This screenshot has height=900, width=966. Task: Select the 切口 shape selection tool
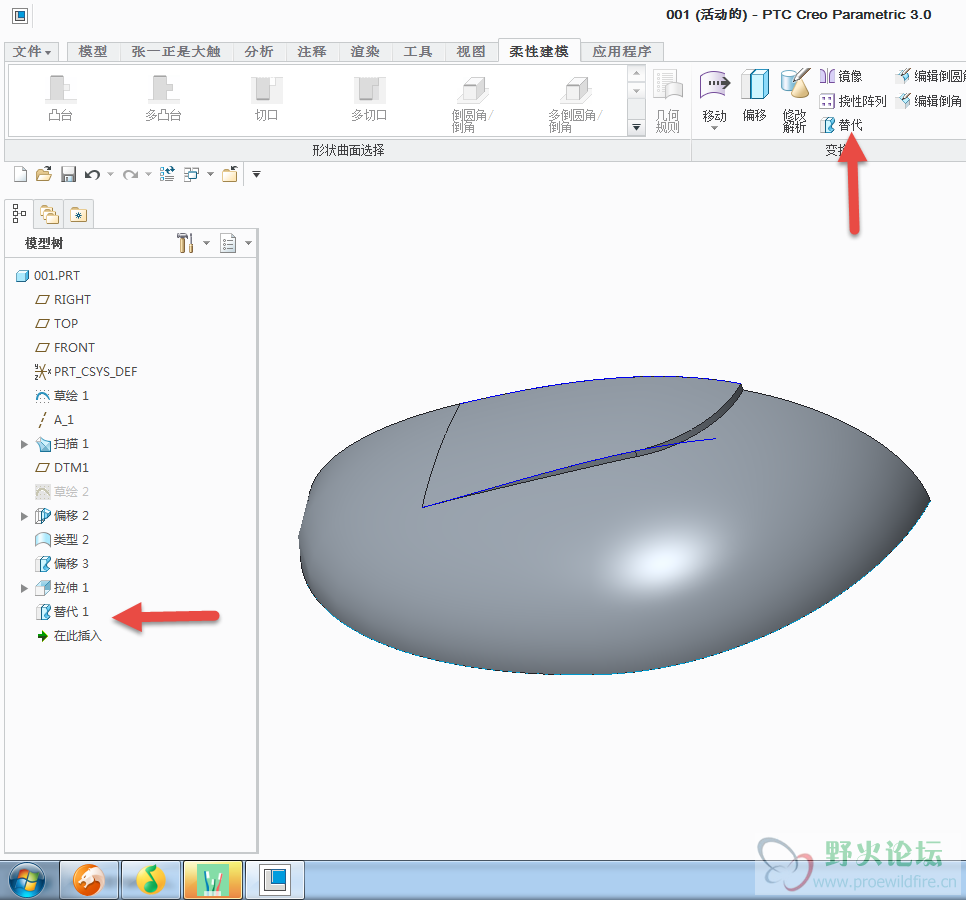(x=266, y=99)
